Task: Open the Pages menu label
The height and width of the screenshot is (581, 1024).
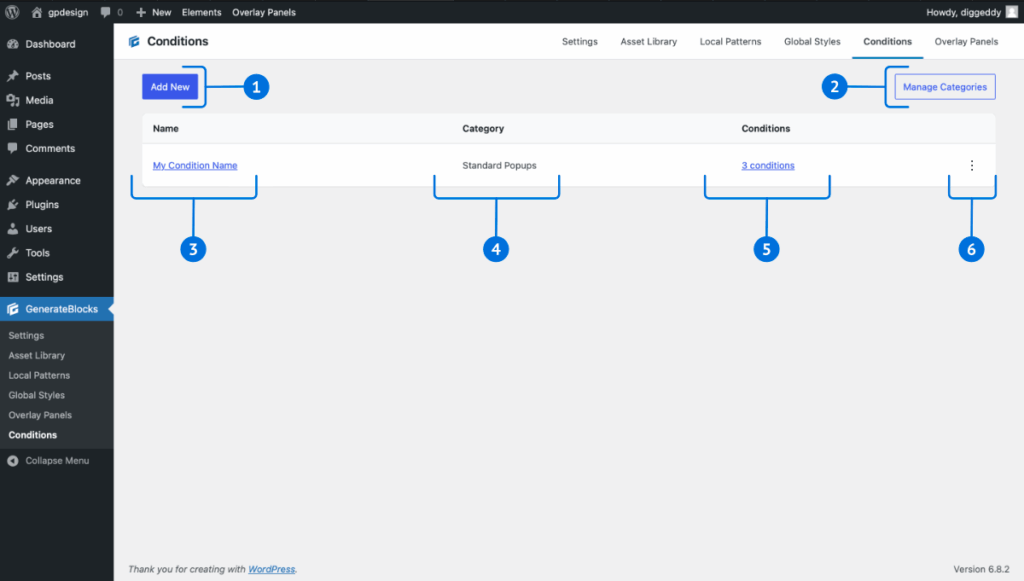Action: (39, 124)
